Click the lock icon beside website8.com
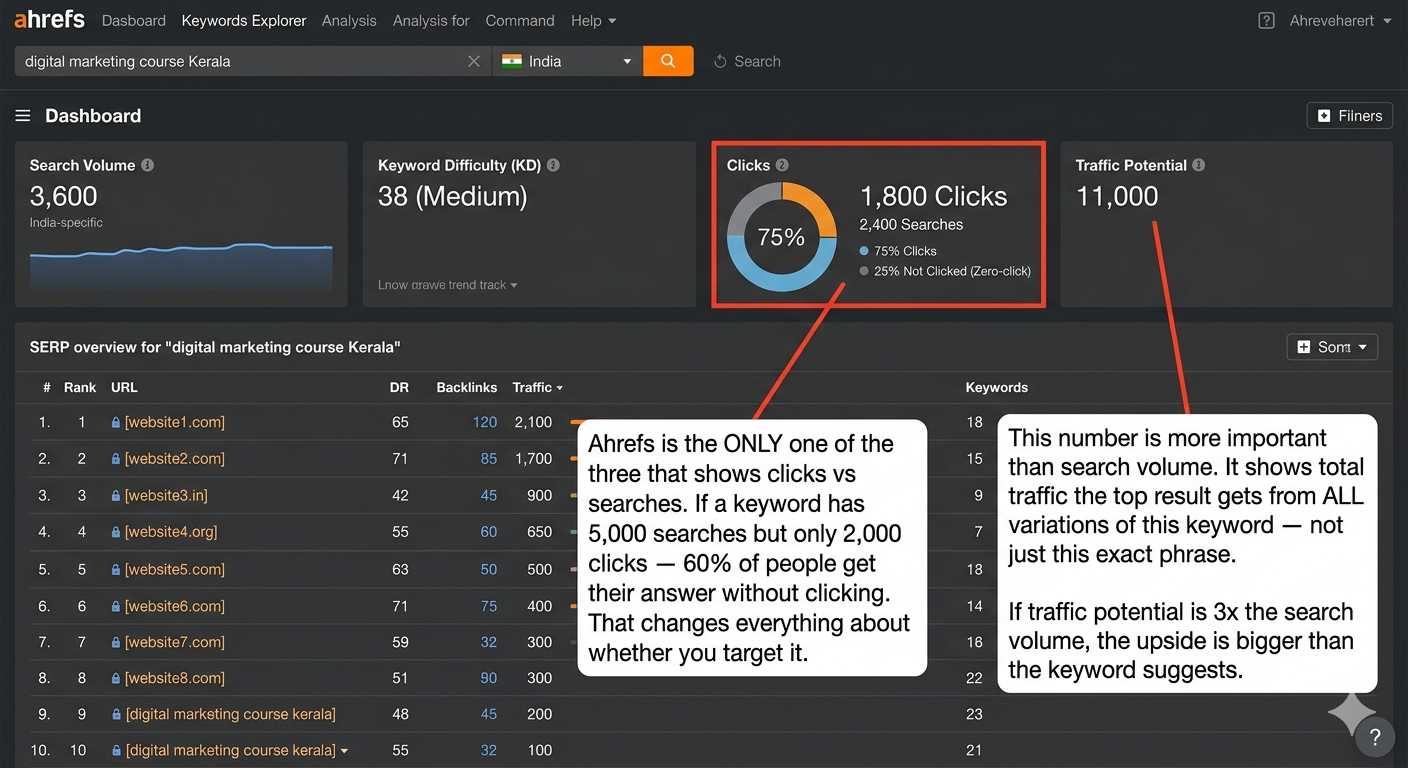 click(116, 679)
